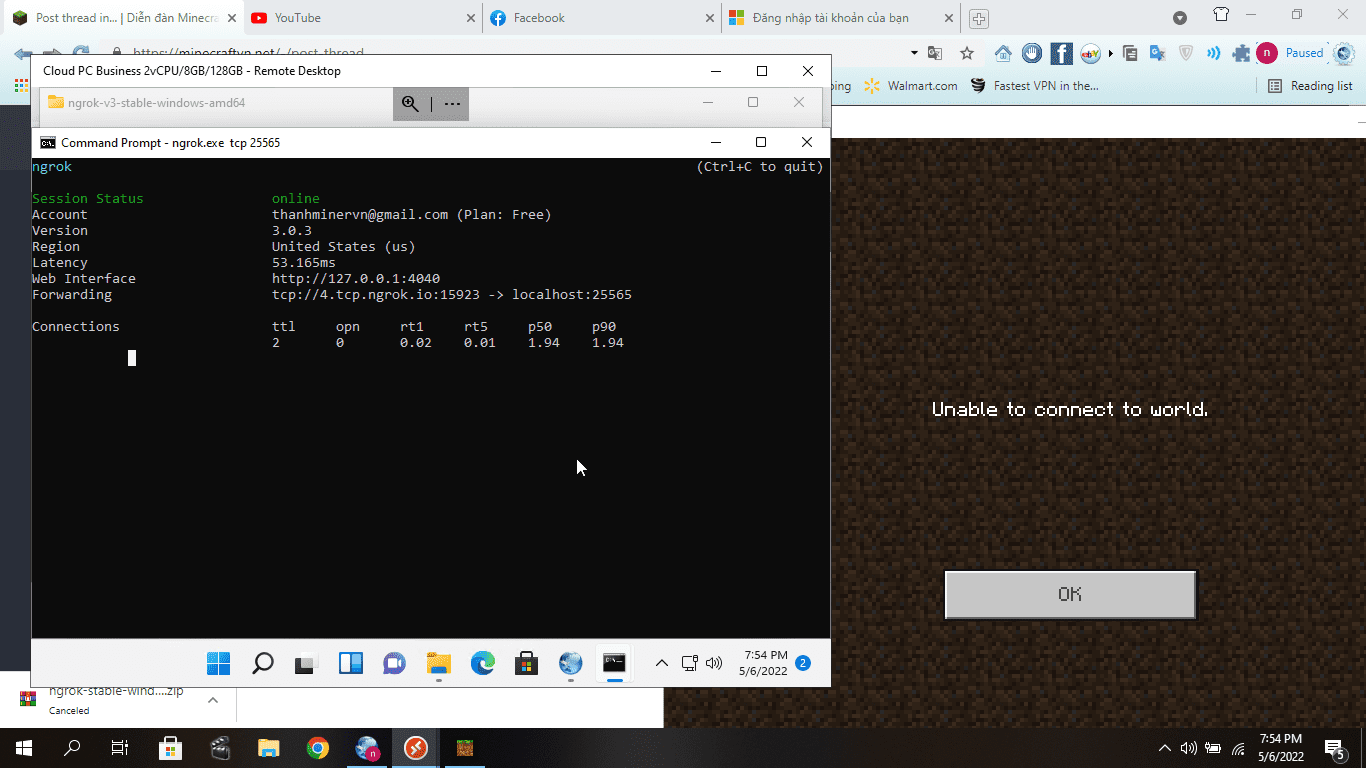Open the browser Extensions puzzle icon
1366x768 pixels.
(1241, 53)
